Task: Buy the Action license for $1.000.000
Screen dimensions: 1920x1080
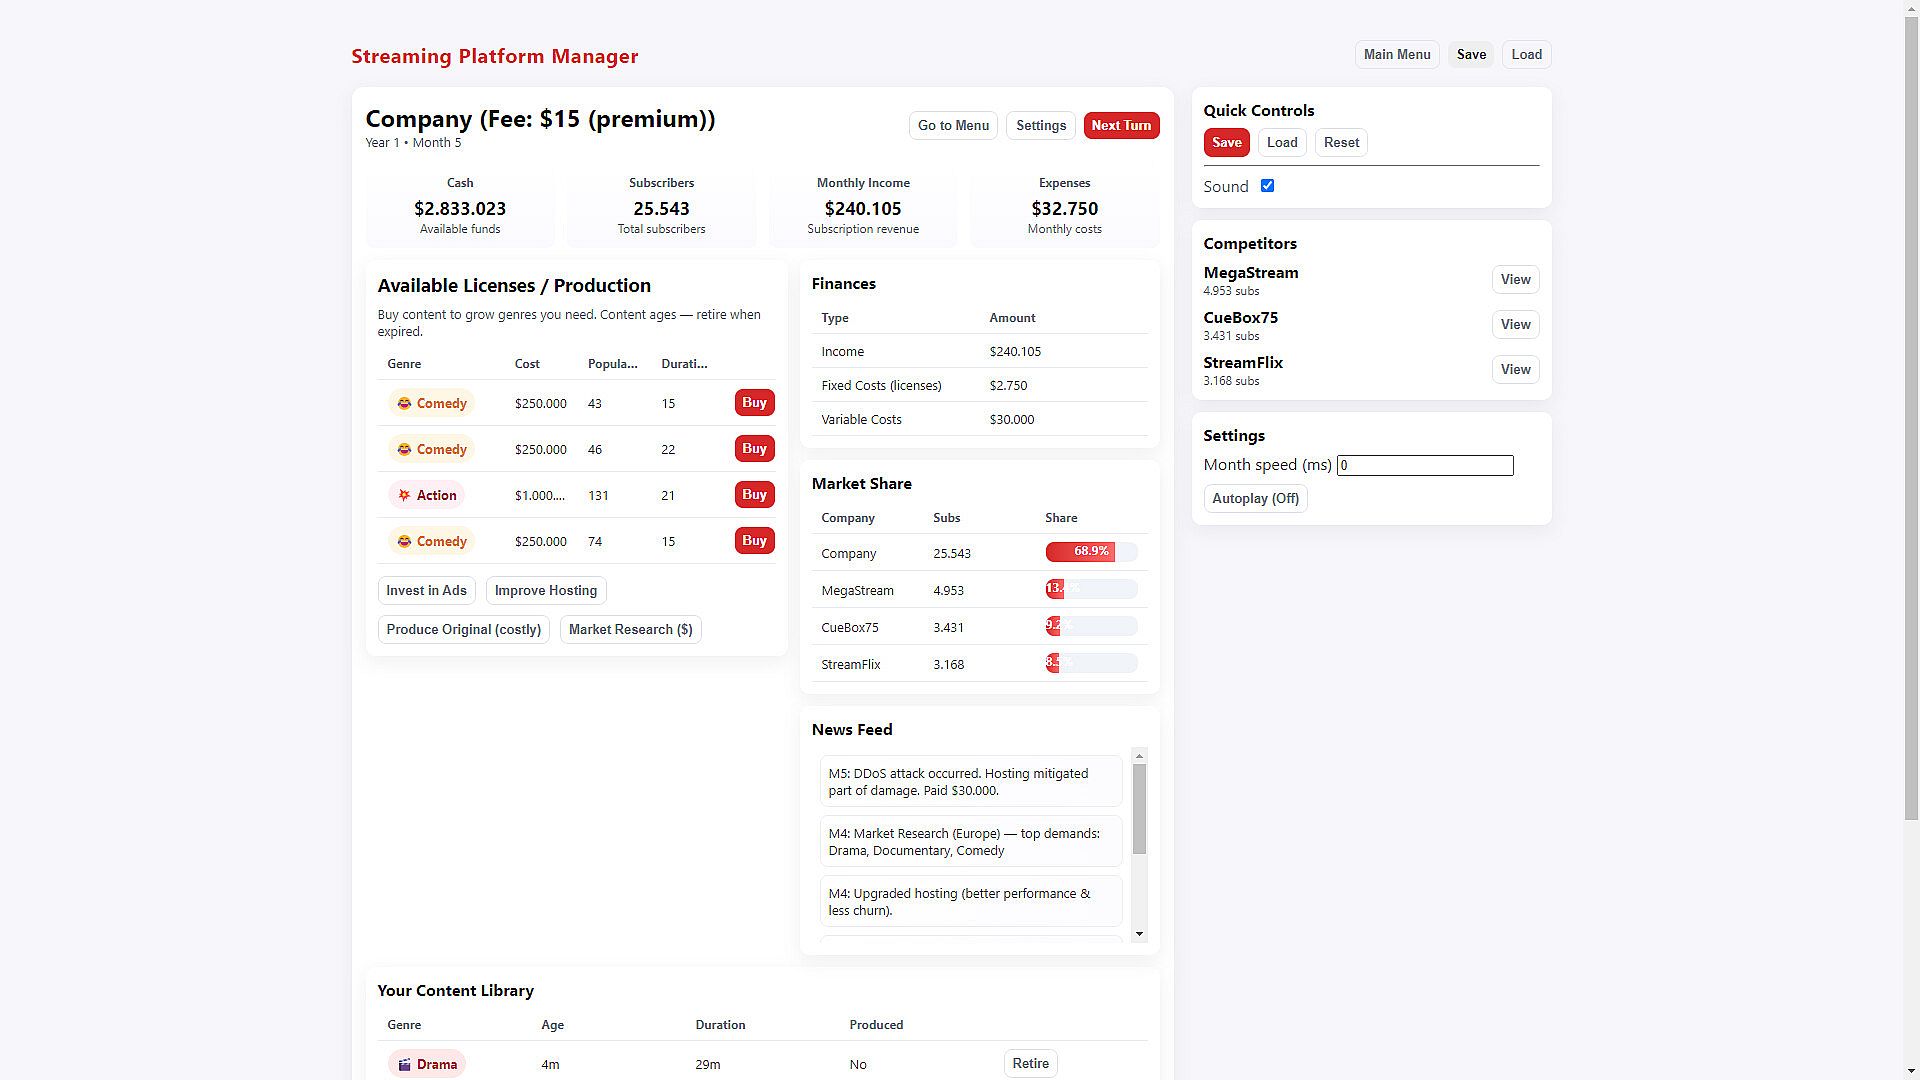Action: [x=754, y=495]
